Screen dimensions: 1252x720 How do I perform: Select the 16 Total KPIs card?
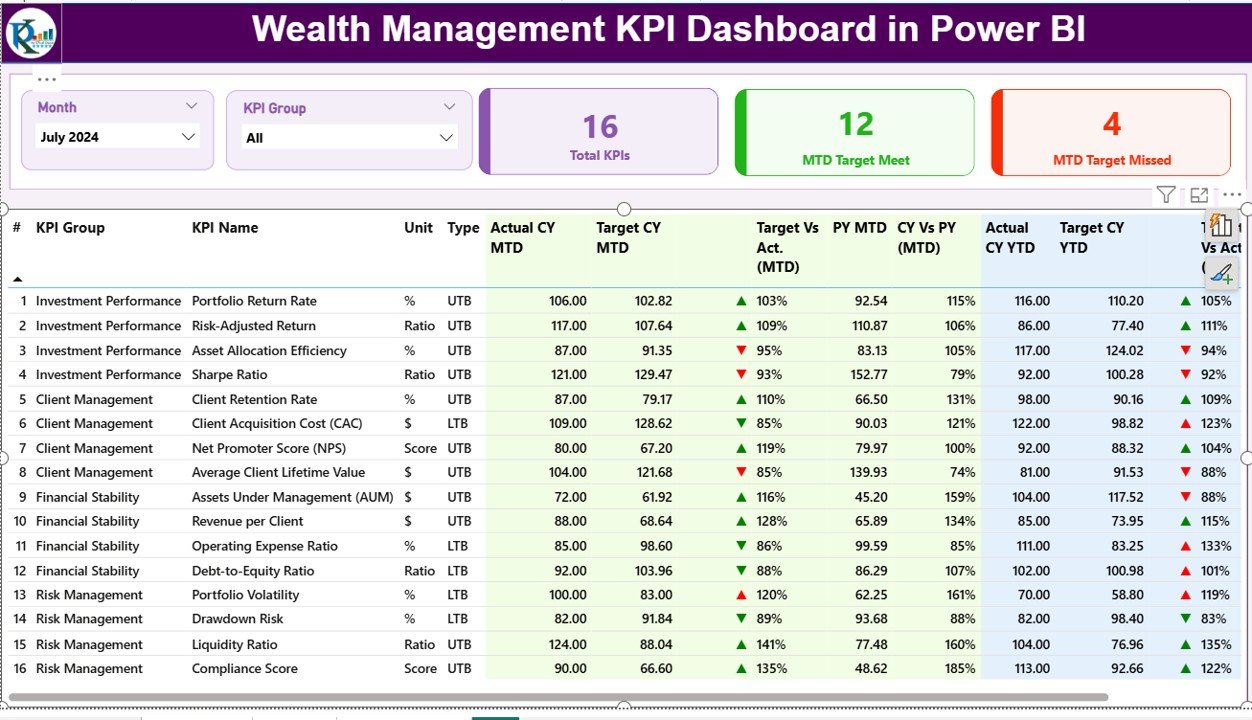(x=598, y=131)
